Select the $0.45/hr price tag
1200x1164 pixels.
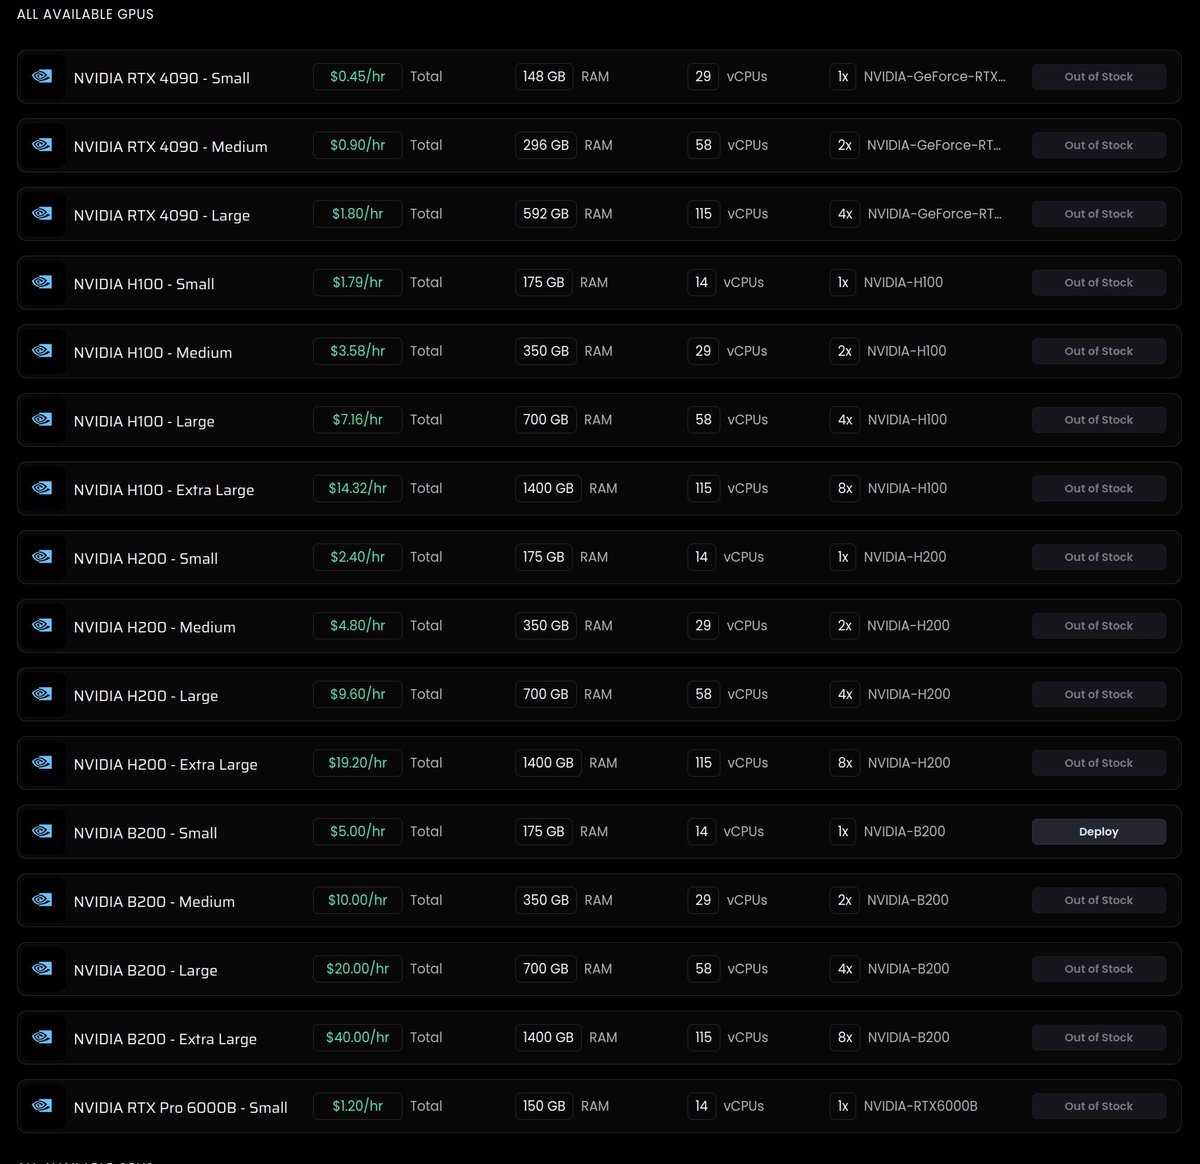click(x=357, y=76)
